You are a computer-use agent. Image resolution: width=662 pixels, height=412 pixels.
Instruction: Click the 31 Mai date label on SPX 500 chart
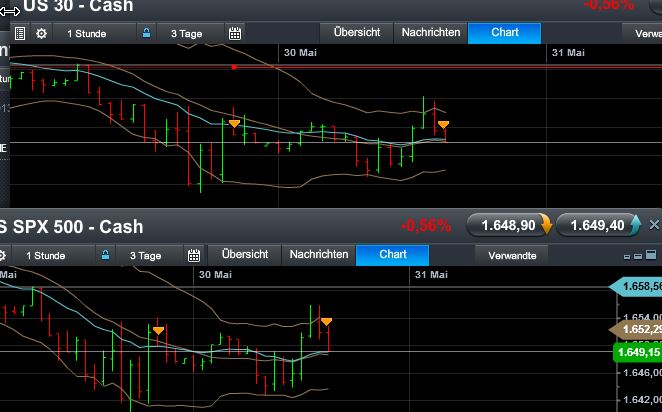[x=431, y=275]
